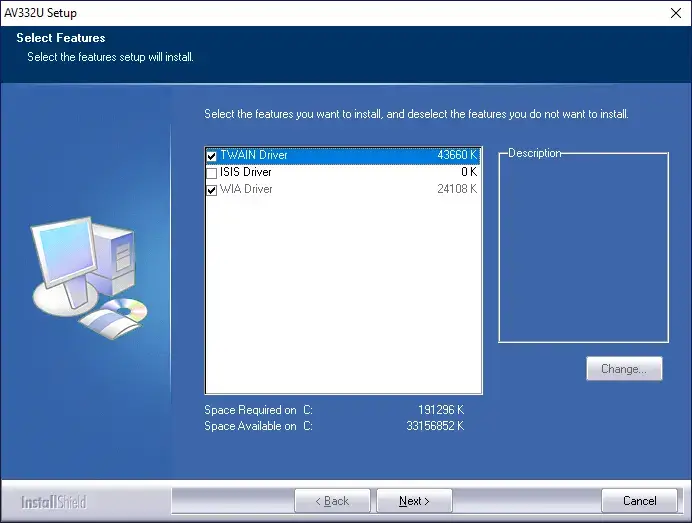Screen dimensions: 692x523
Task: Click the 43660 K size value
Action: [457, 156]
